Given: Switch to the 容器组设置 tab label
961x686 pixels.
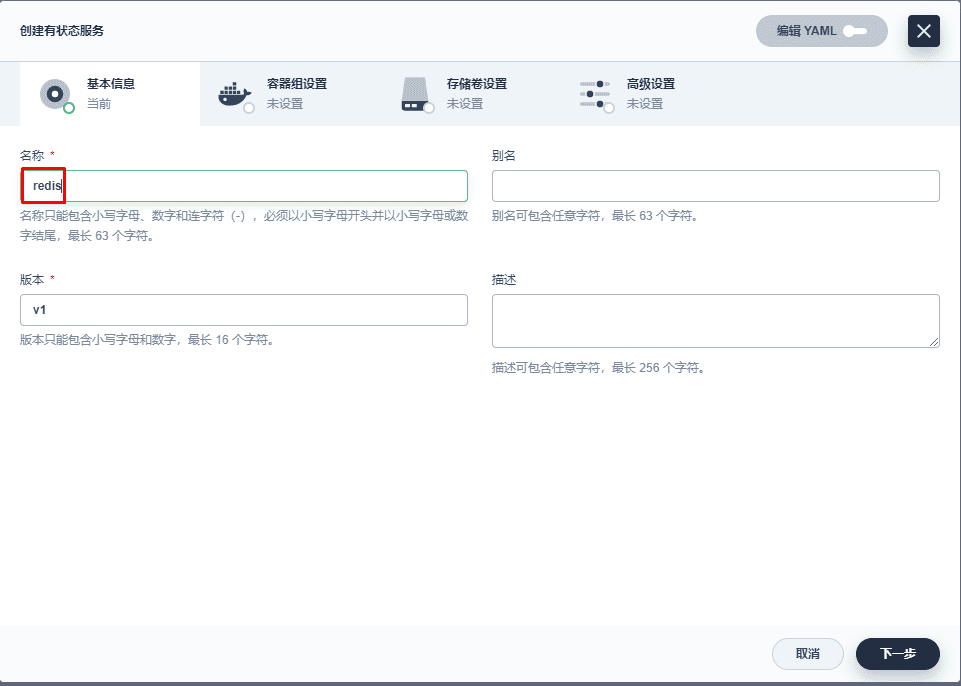Looking at the screenshot, I should (297, 84).
